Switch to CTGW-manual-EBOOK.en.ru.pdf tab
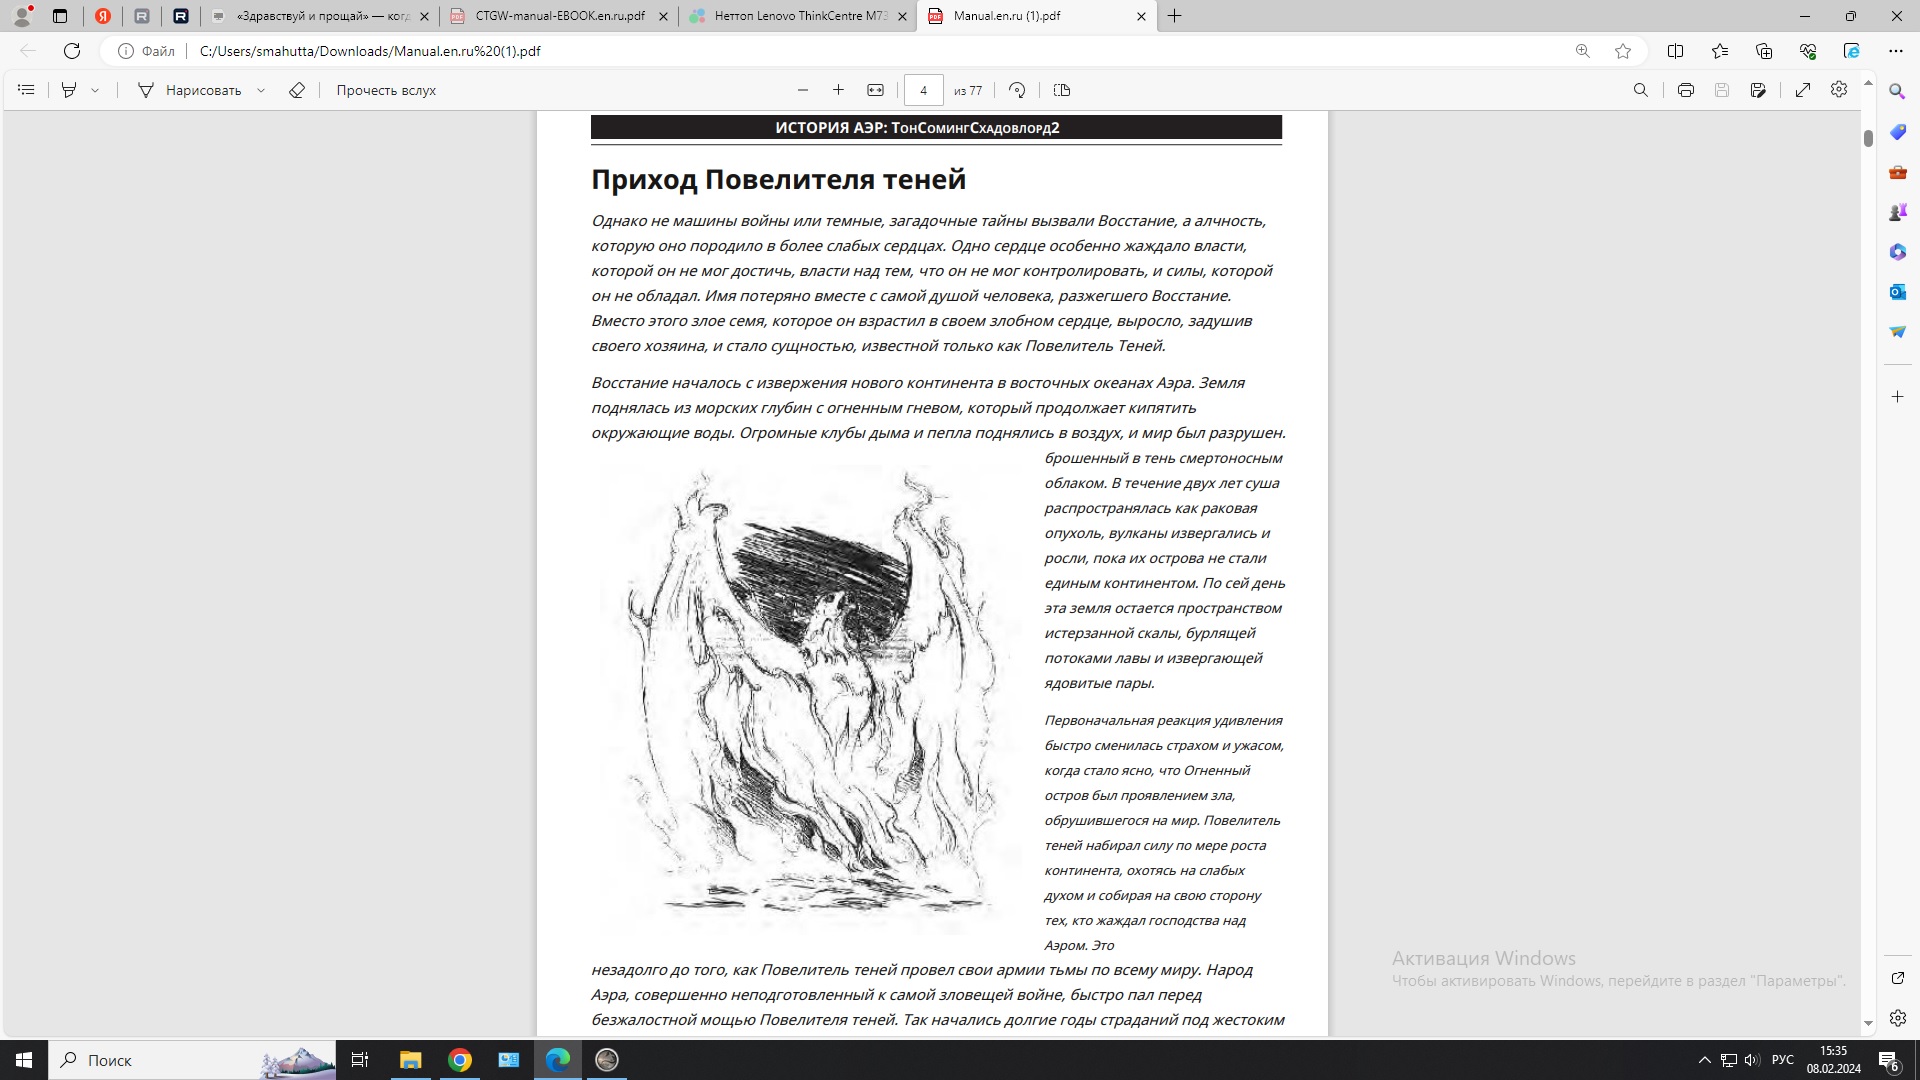This screenshot has height=1080, width=1920. coord(559,16)
